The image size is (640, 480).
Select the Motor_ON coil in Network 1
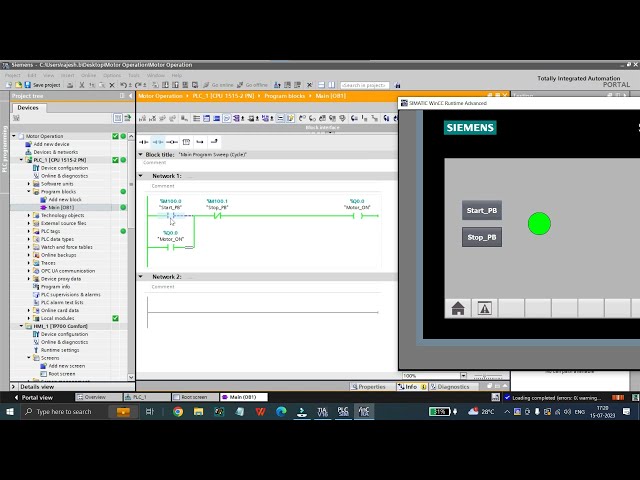point(357,216)
